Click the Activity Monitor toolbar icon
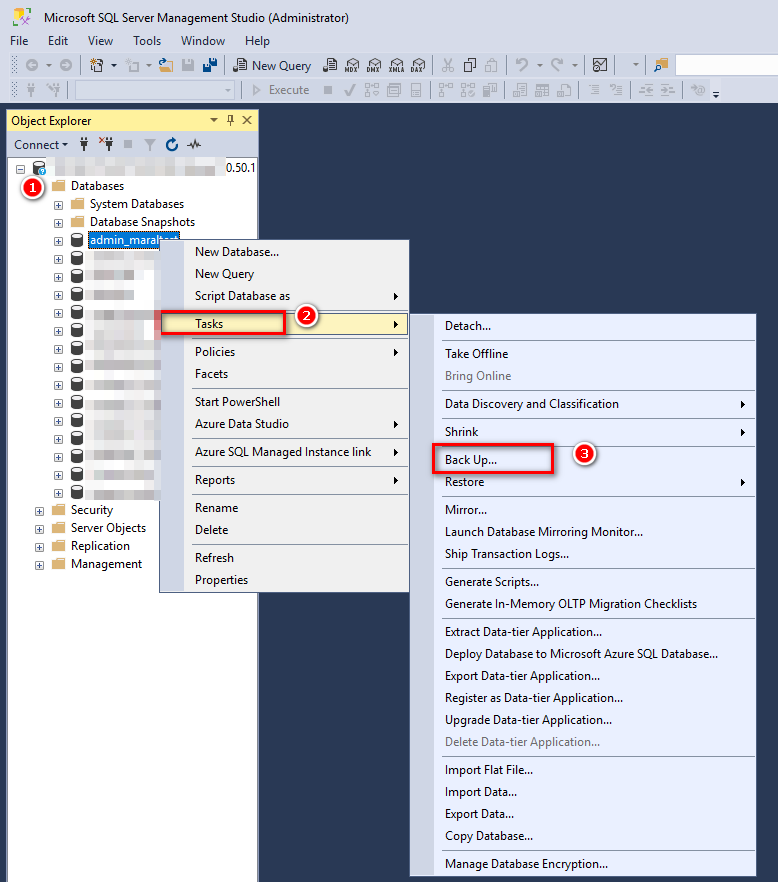The image size is (778, 882). coord(600,66)
